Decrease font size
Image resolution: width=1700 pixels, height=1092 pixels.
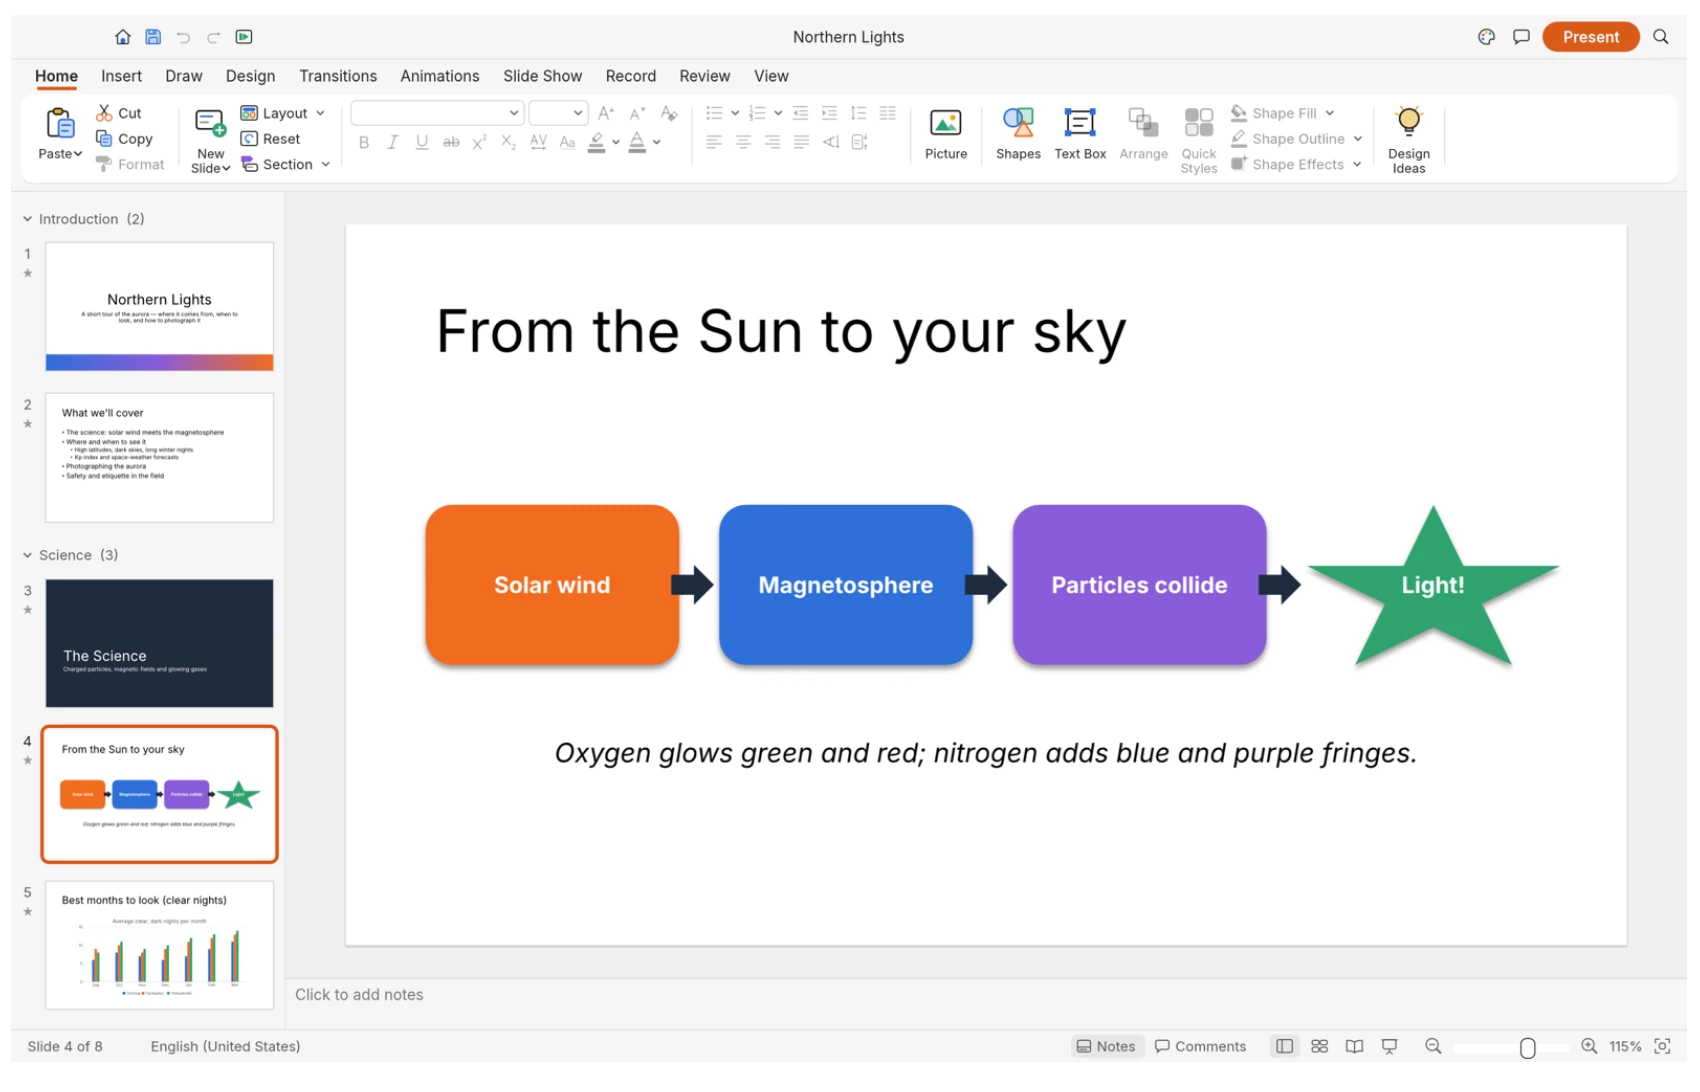coord(637,113)
